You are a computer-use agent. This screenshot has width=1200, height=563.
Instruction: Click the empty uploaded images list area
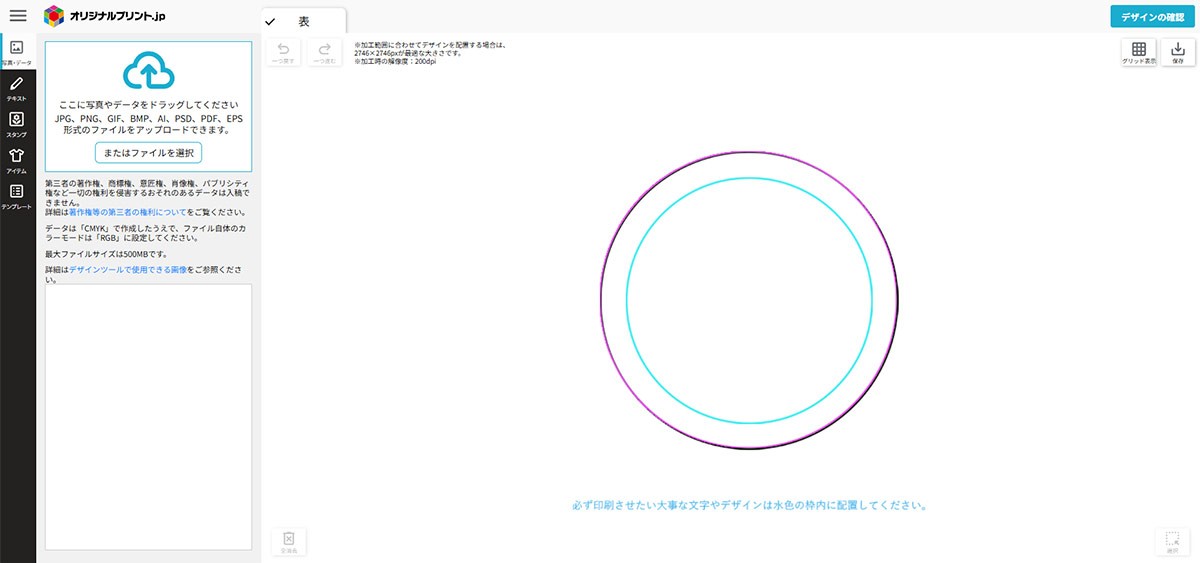tap(148, 417)
